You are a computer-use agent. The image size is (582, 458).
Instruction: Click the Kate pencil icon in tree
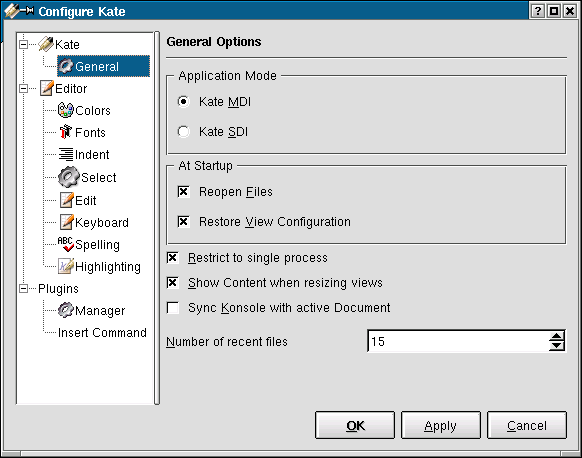[46, 44]
